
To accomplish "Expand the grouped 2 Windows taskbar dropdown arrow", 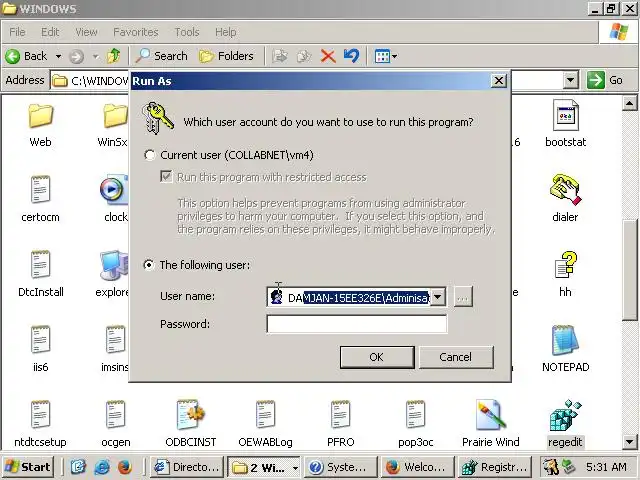I will [x=295, y=468].
